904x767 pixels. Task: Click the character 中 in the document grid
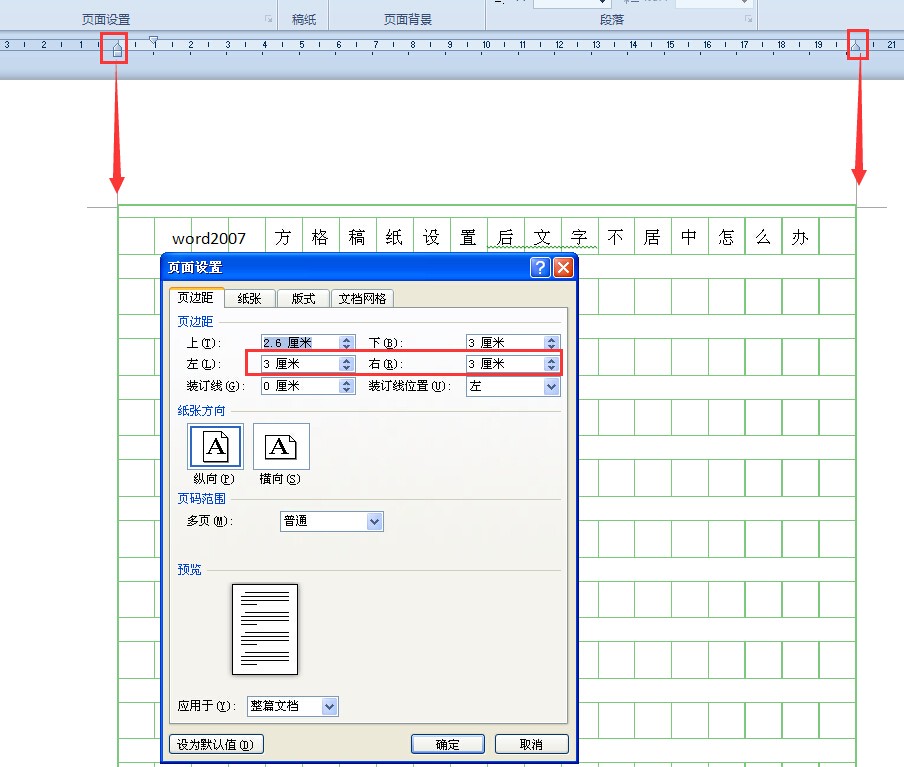click(689, 237)
